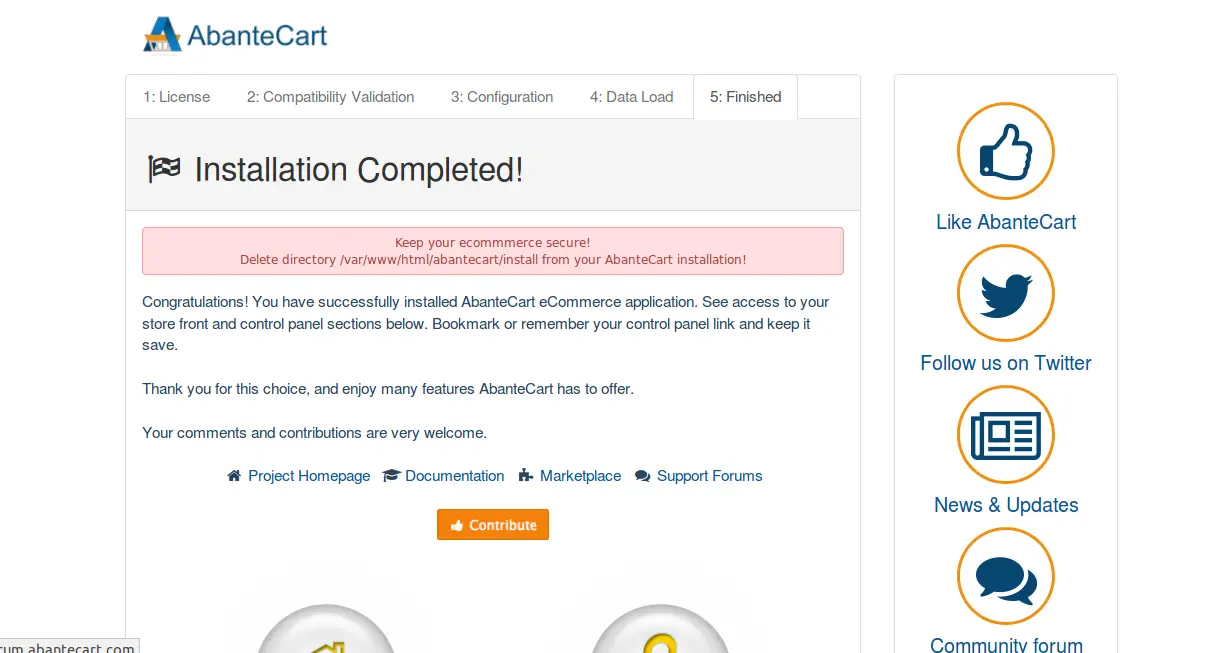Select the 4: Data Load tab
Viewport: 1212px width, 653px height.
click(x=632, y=97)
